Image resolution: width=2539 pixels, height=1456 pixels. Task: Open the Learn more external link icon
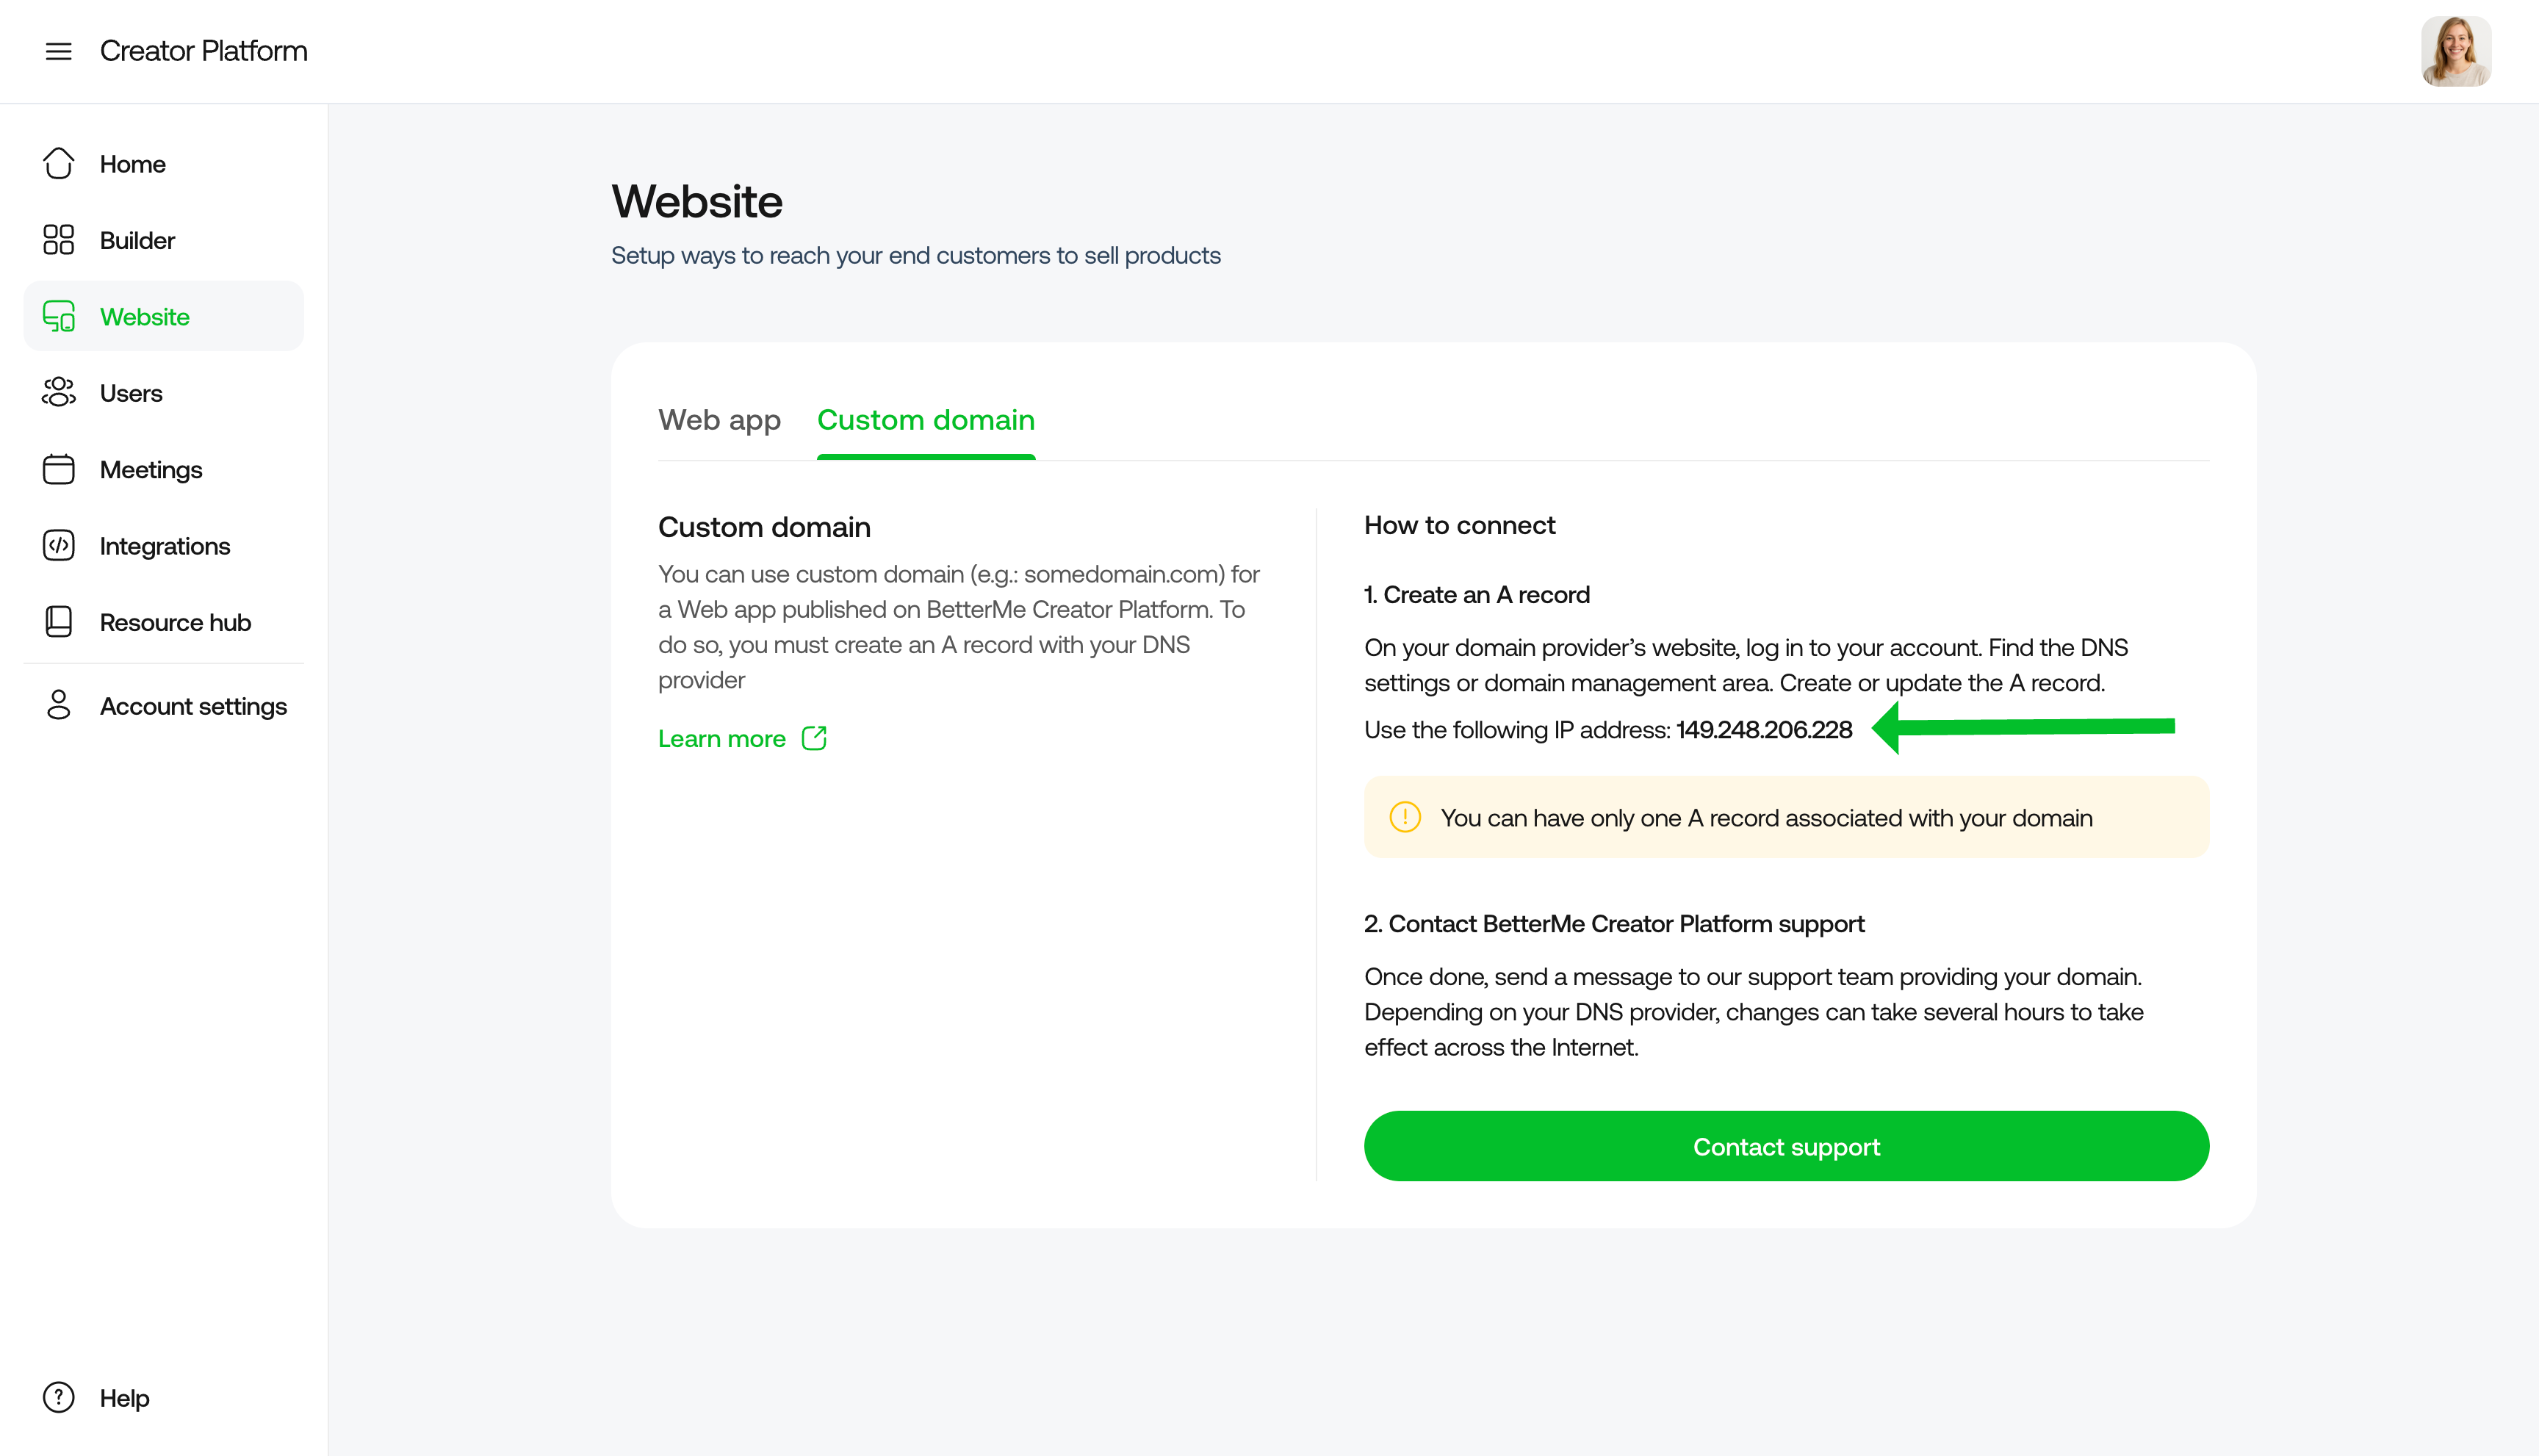point(814,738)
